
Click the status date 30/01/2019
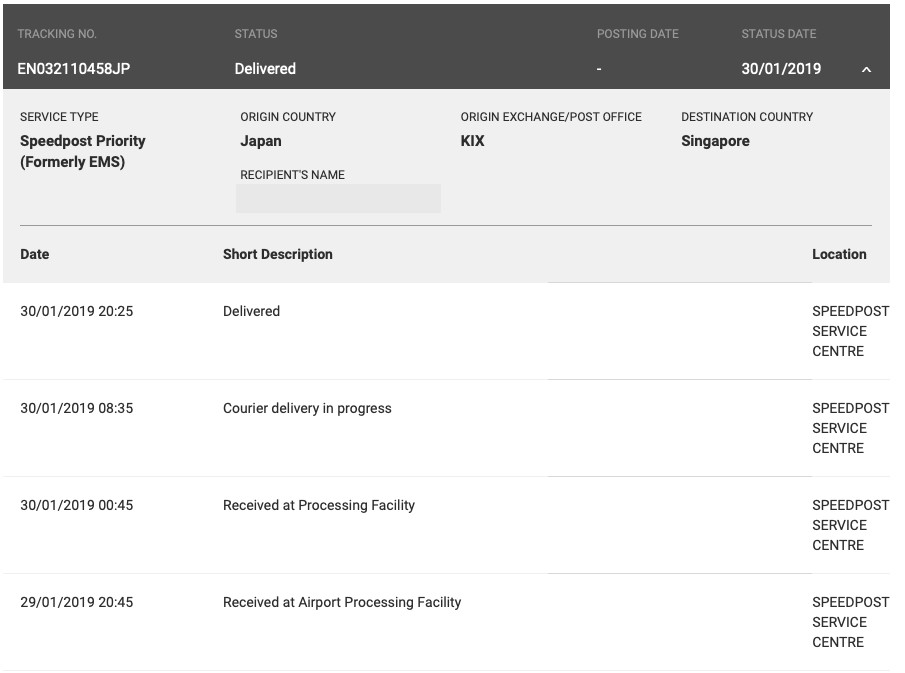781,69
